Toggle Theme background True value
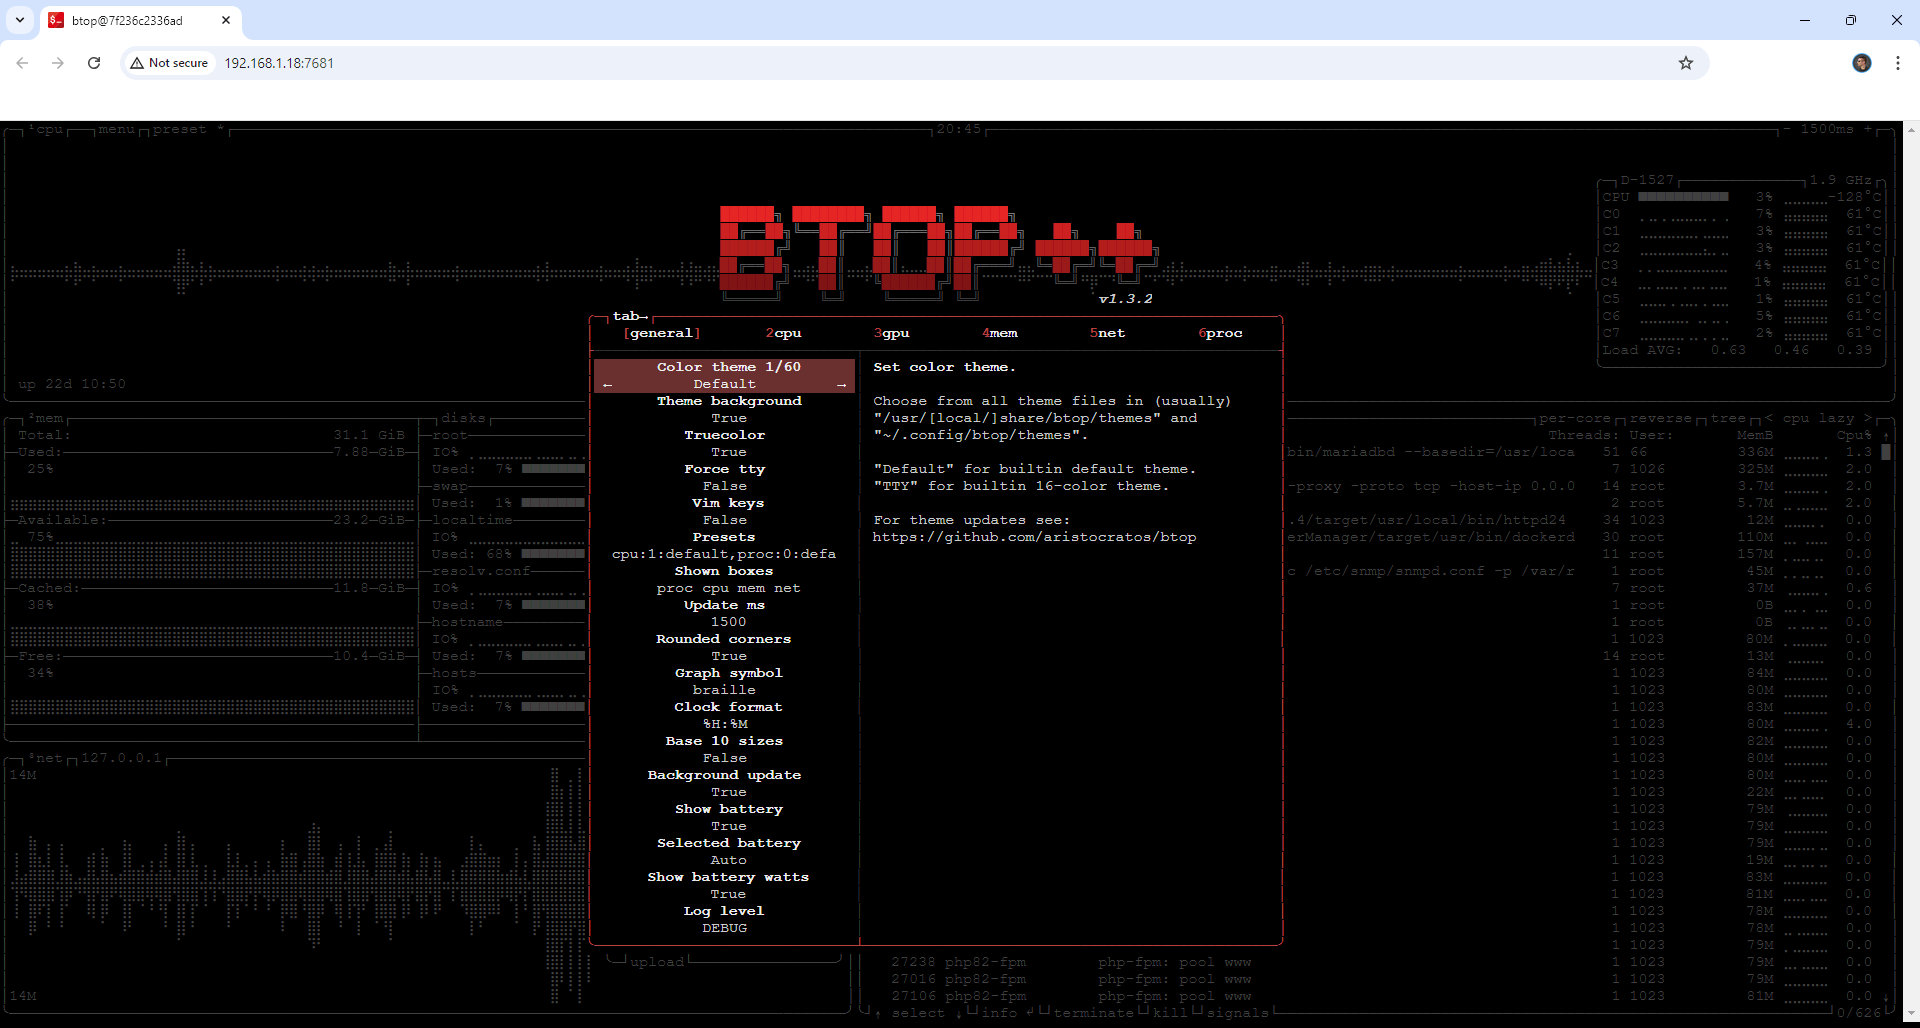Image resolution: width=1920 pixels, height=1028 pixels. (x=729, y=418)
